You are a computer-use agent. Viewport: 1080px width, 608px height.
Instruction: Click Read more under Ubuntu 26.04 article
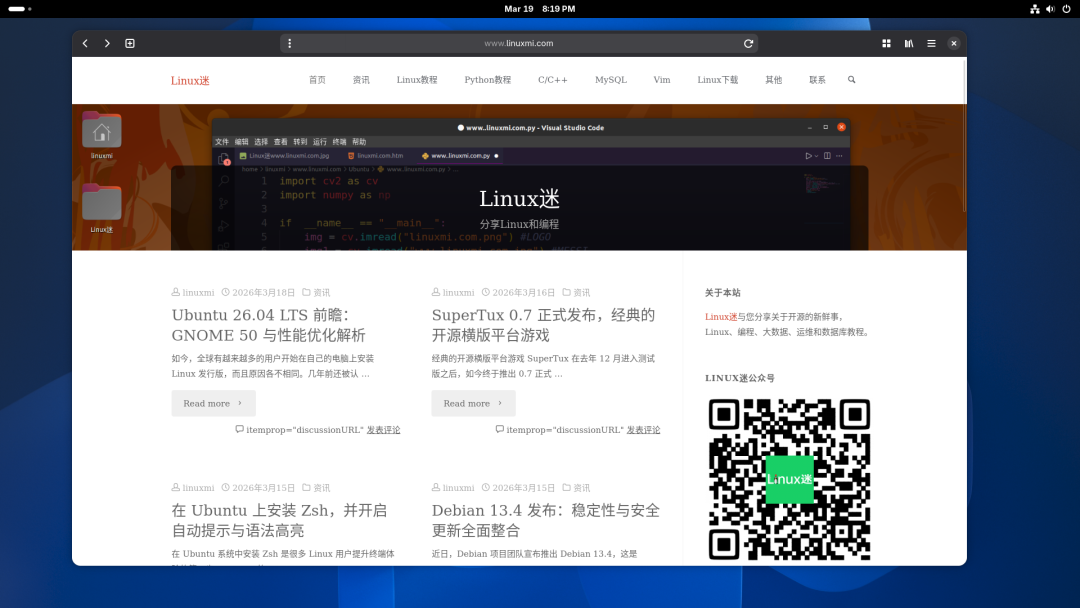(x=214, y=403)
